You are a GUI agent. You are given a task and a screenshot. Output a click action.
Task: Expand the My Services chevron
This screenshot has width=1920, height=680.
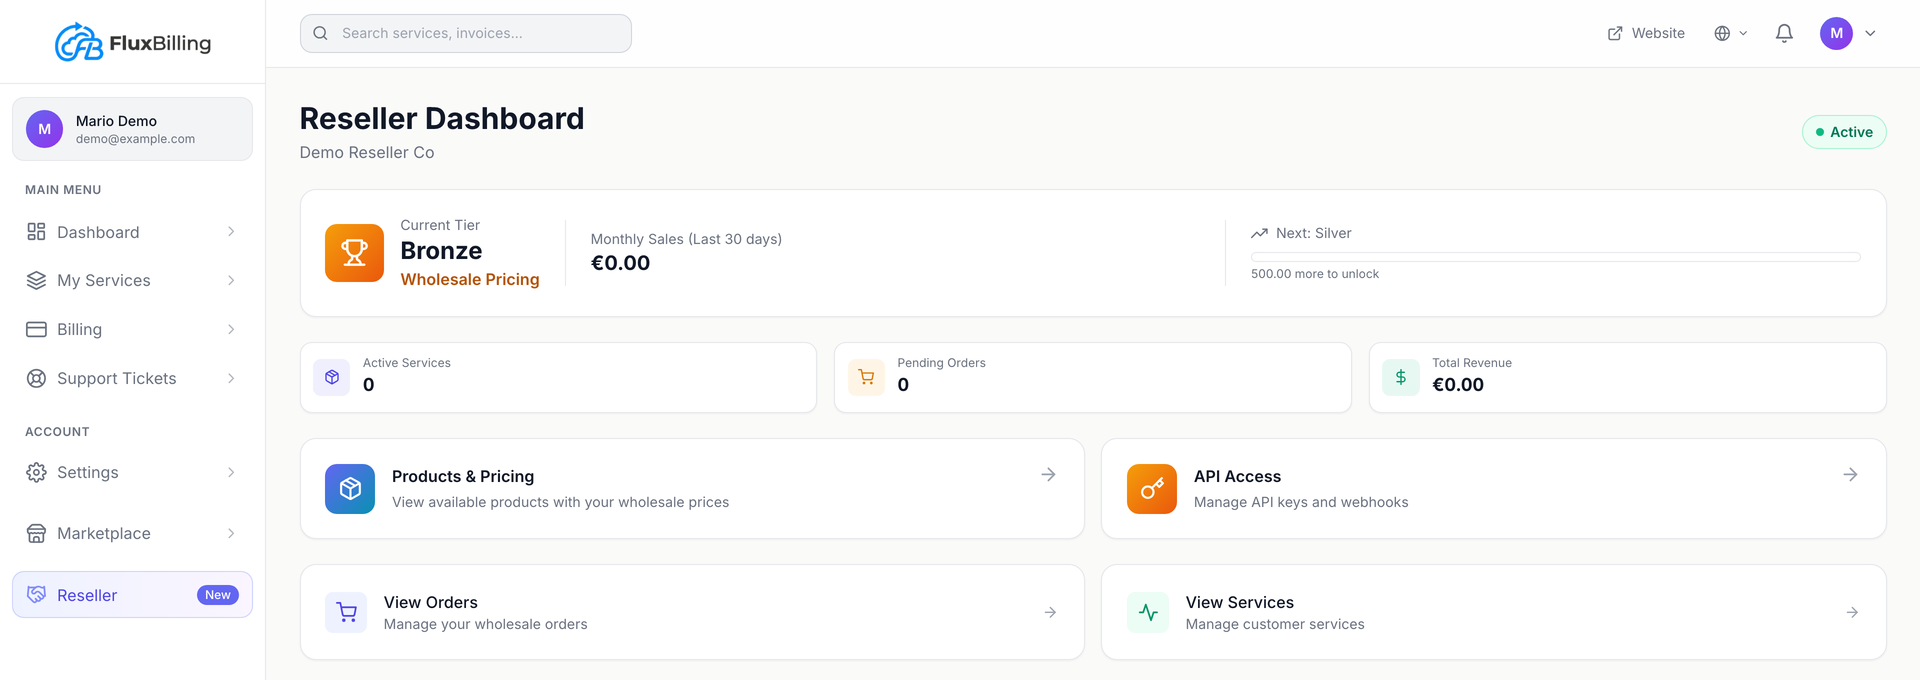231,281
